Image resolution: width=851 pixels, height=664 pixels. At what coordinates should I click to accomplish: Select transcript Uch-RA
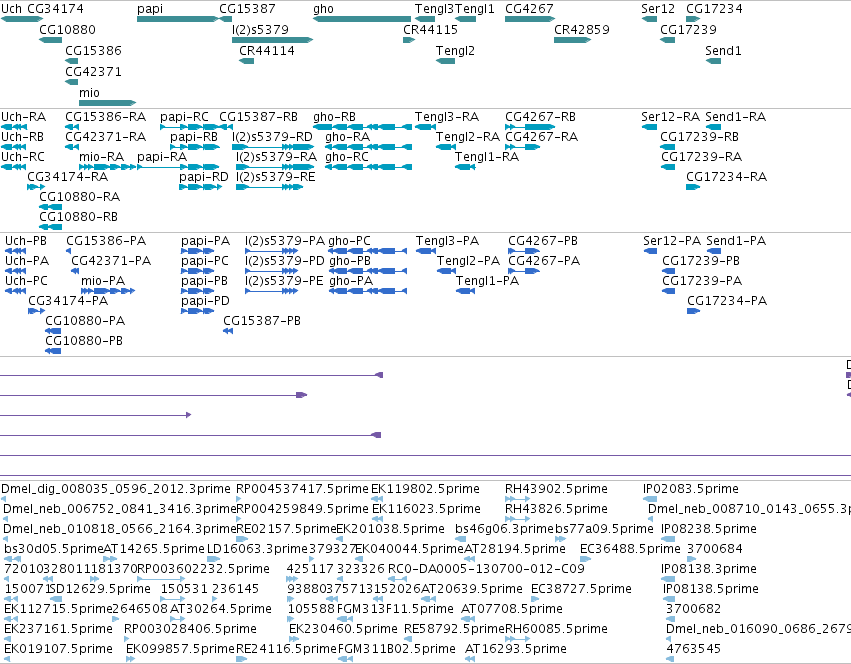23,117
